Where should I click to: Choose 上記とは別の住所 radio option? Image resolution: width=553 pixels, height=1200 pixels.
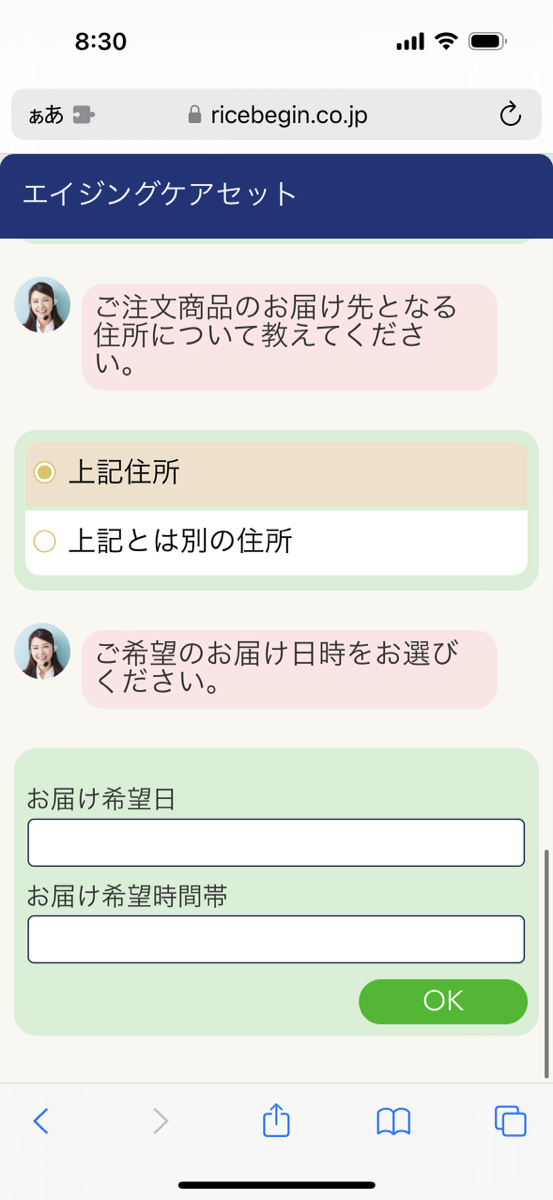tap(276, 541)
